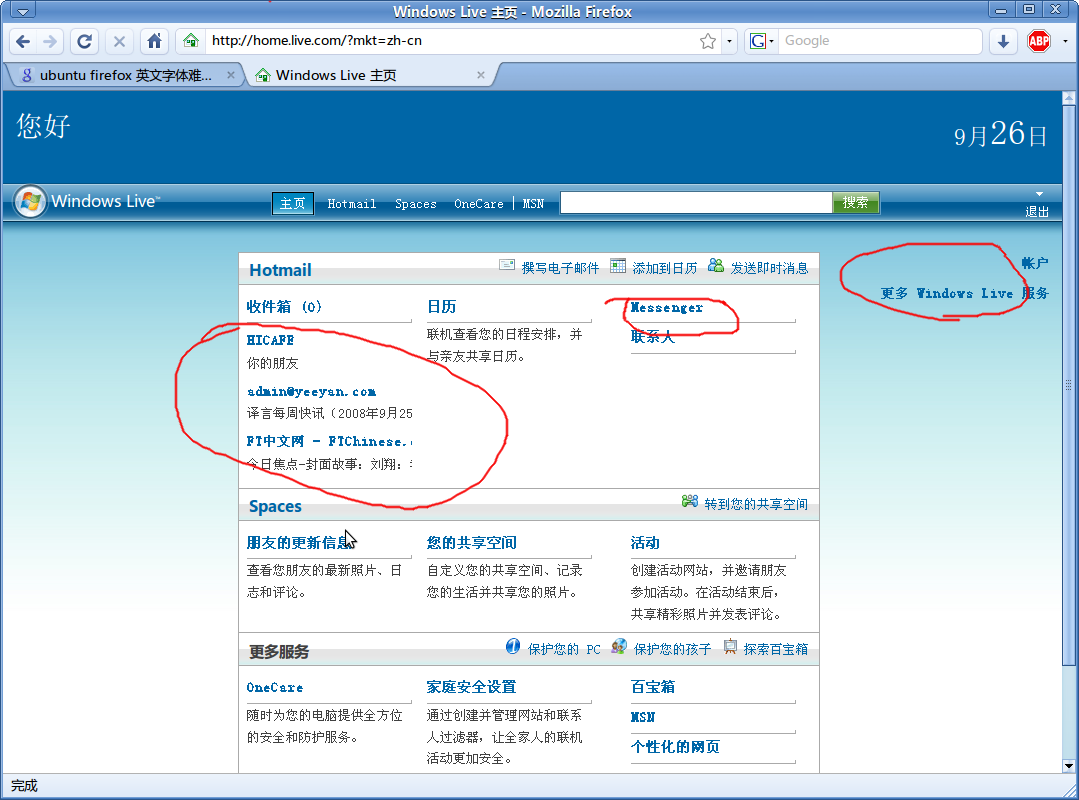
Task: Click 添加到日历 link
Action: tap(665, 268)
